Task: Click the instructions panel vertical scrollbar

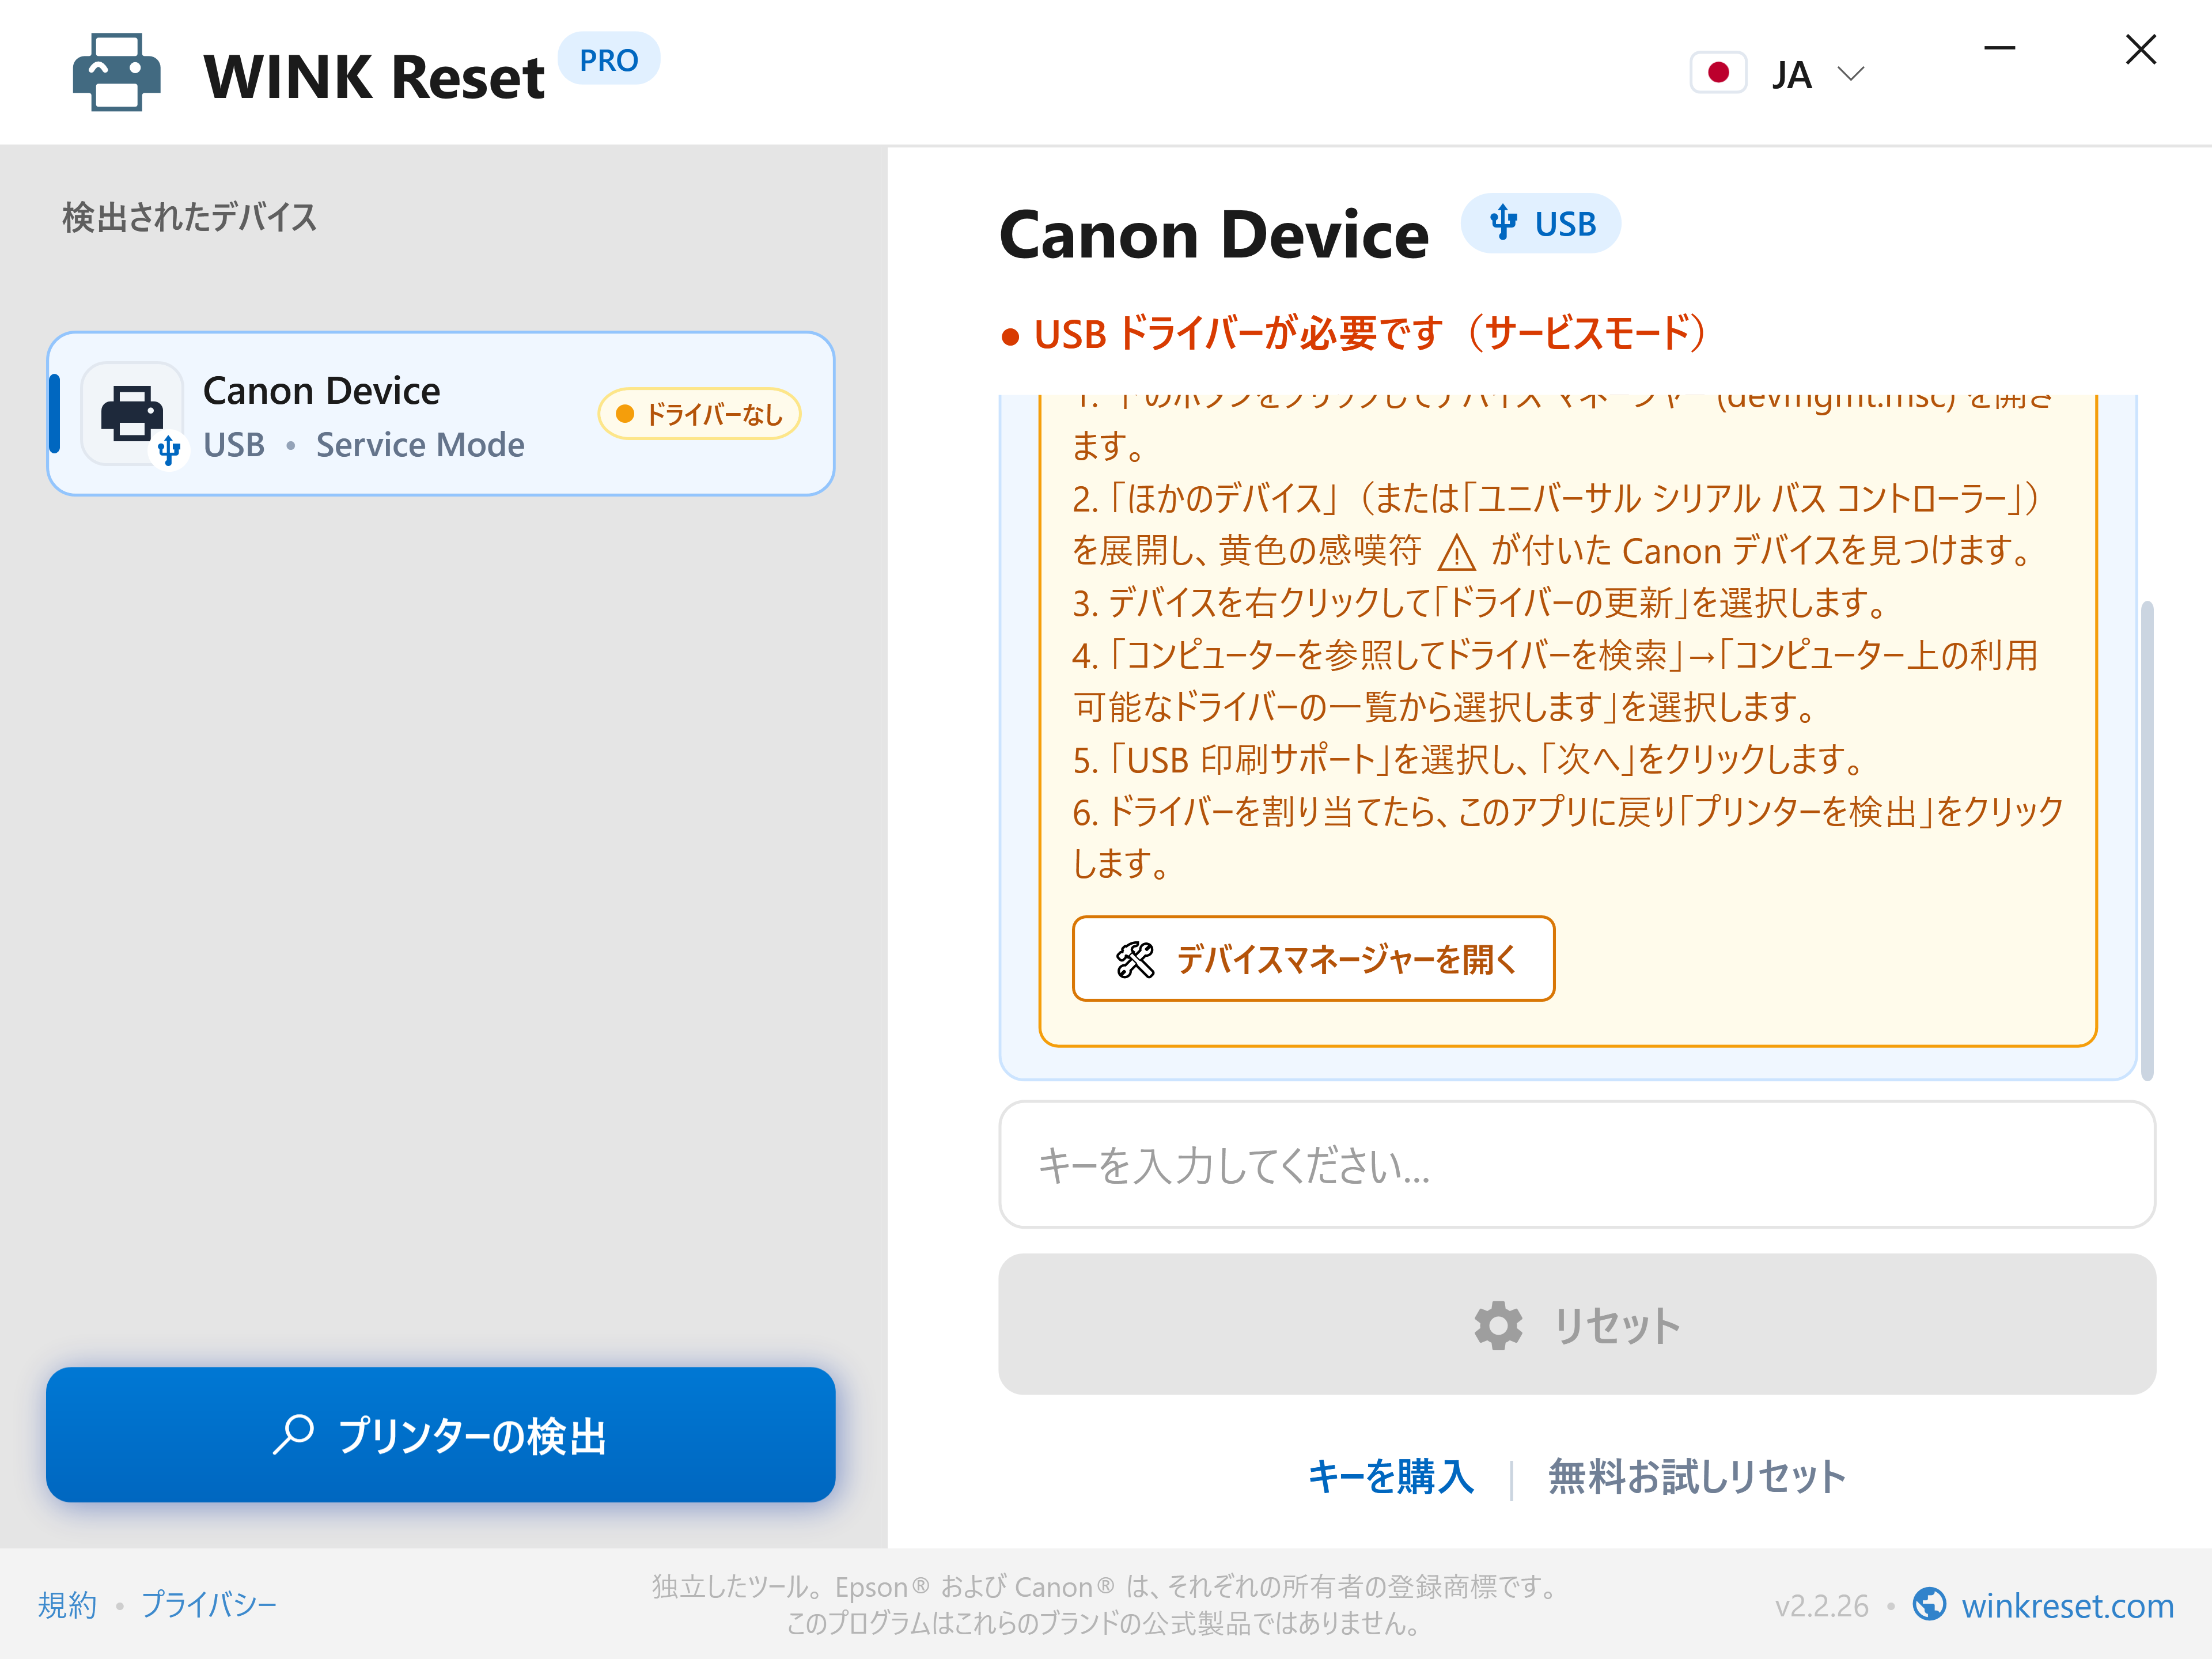Action: [x=2146, y=840]
